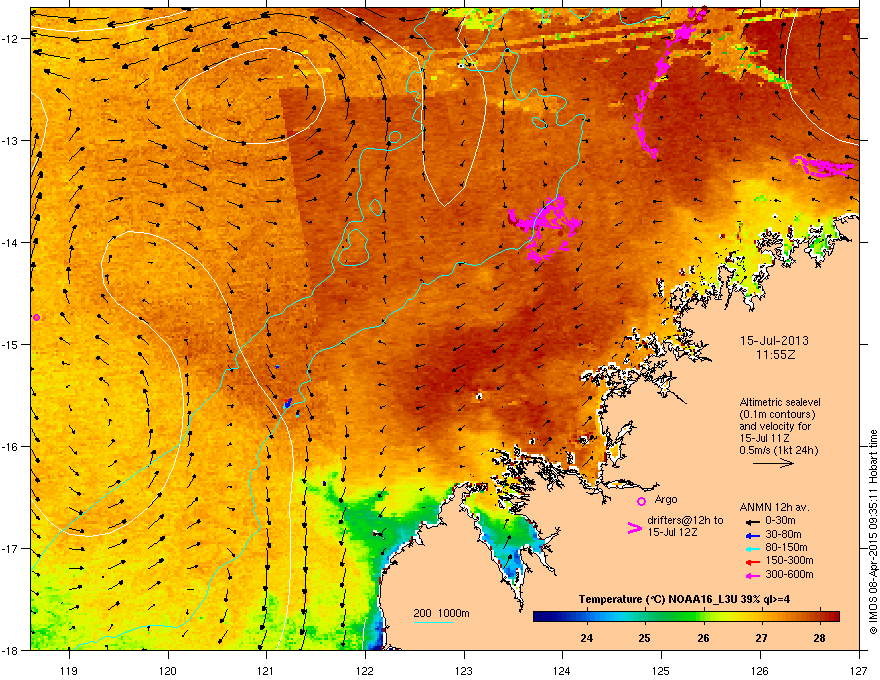Click the 80-150m depth label

[x=786, y=548]
